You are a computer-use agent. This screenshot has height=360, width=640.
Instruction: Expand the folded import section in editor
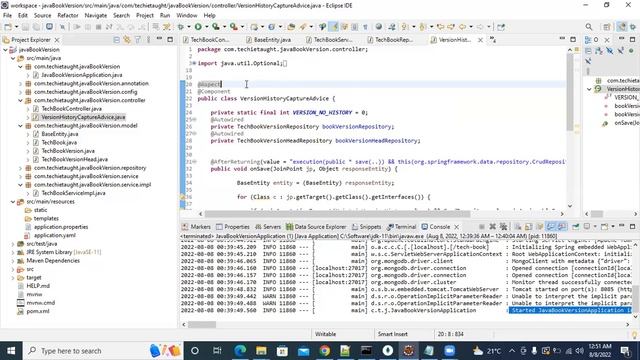[193, 63]
